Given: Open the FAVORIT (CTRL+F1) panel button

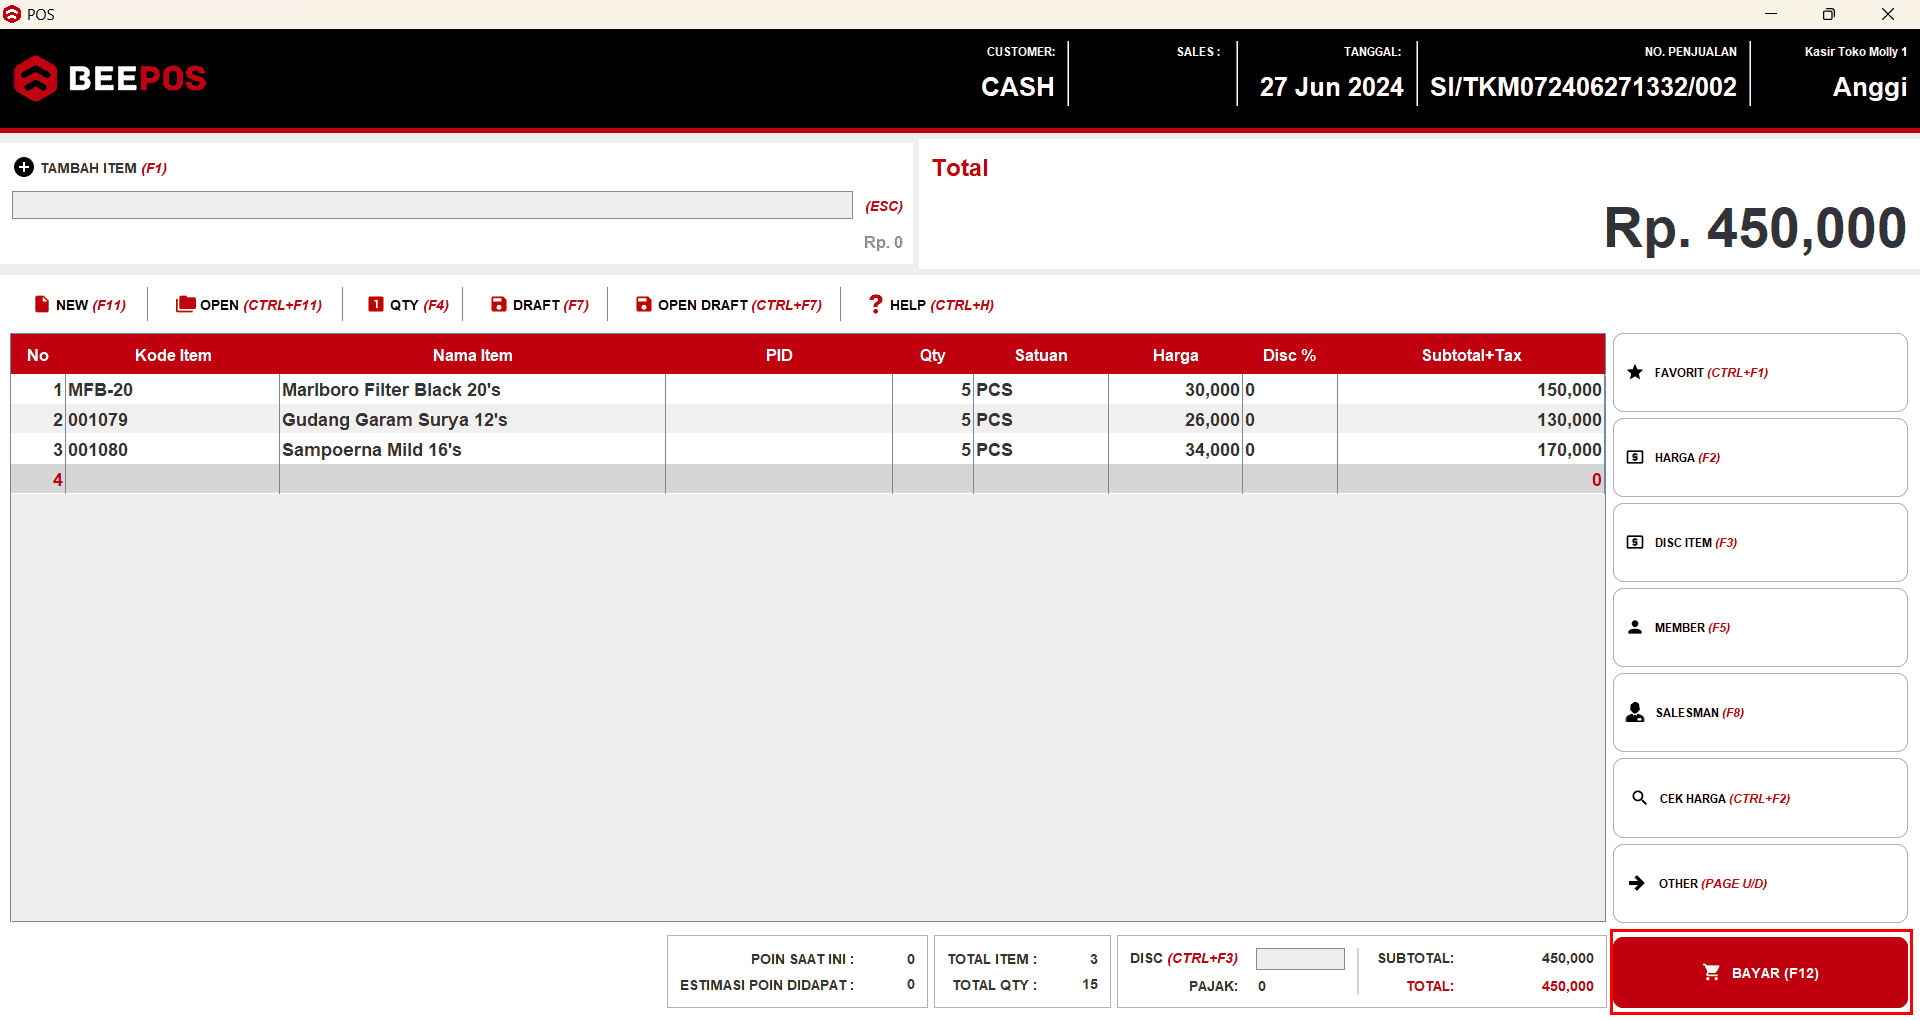Looking at the screenshot, I should click(1760, 372).
